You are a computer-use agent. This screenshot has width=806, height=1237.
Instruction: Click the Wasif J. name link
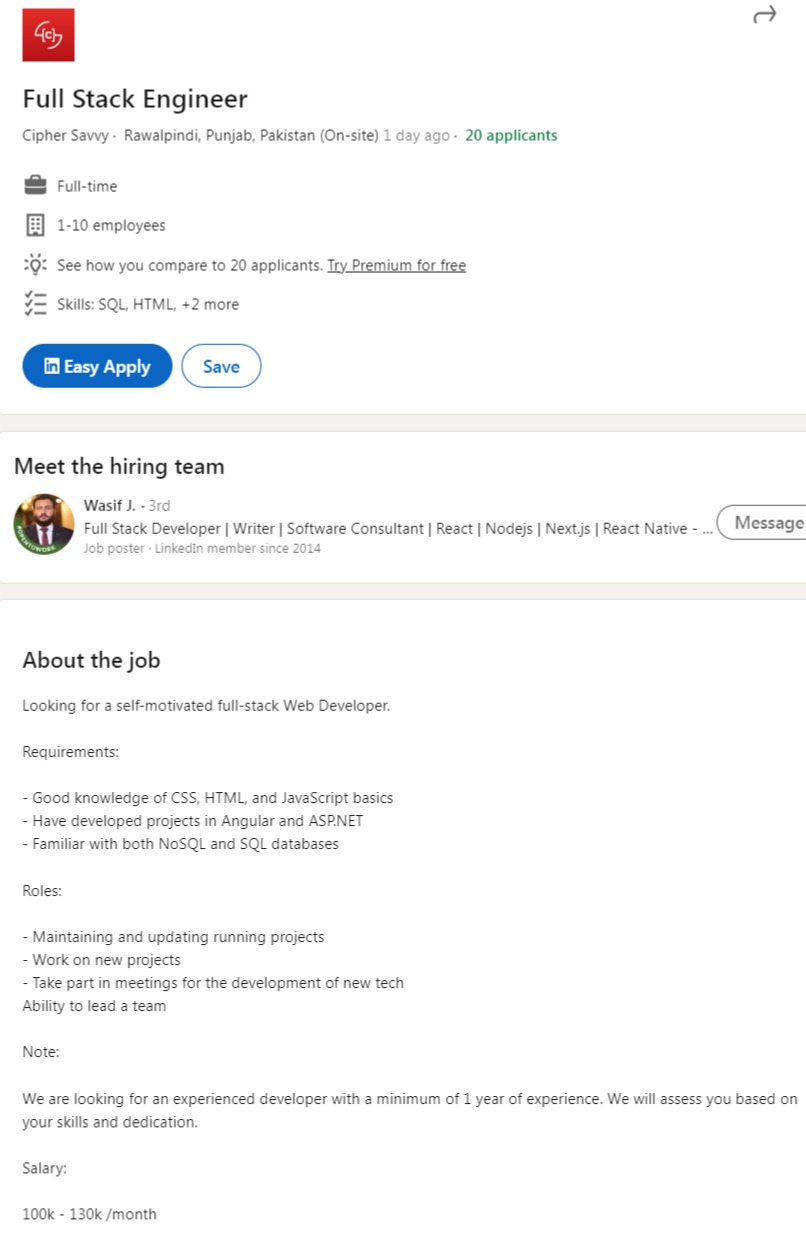click(109, 505)
